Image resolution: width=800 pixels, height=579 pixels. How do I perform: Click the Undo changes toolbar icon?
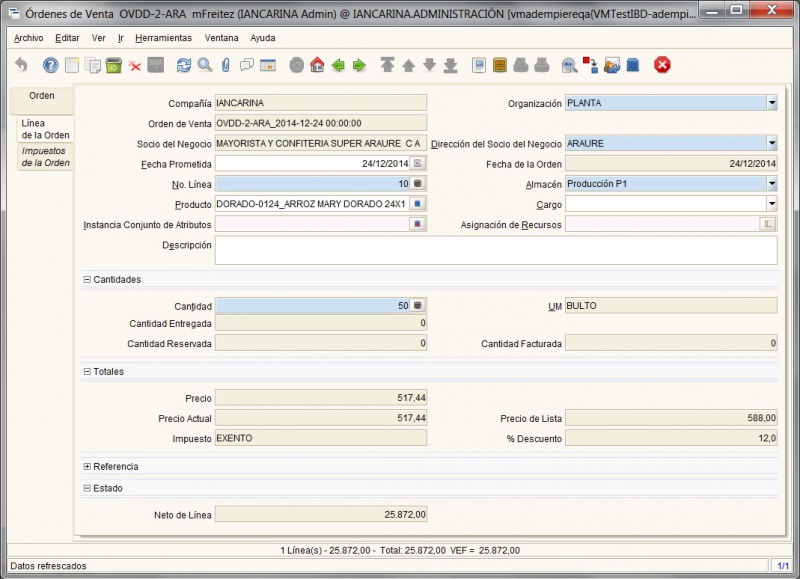point(21,65)
